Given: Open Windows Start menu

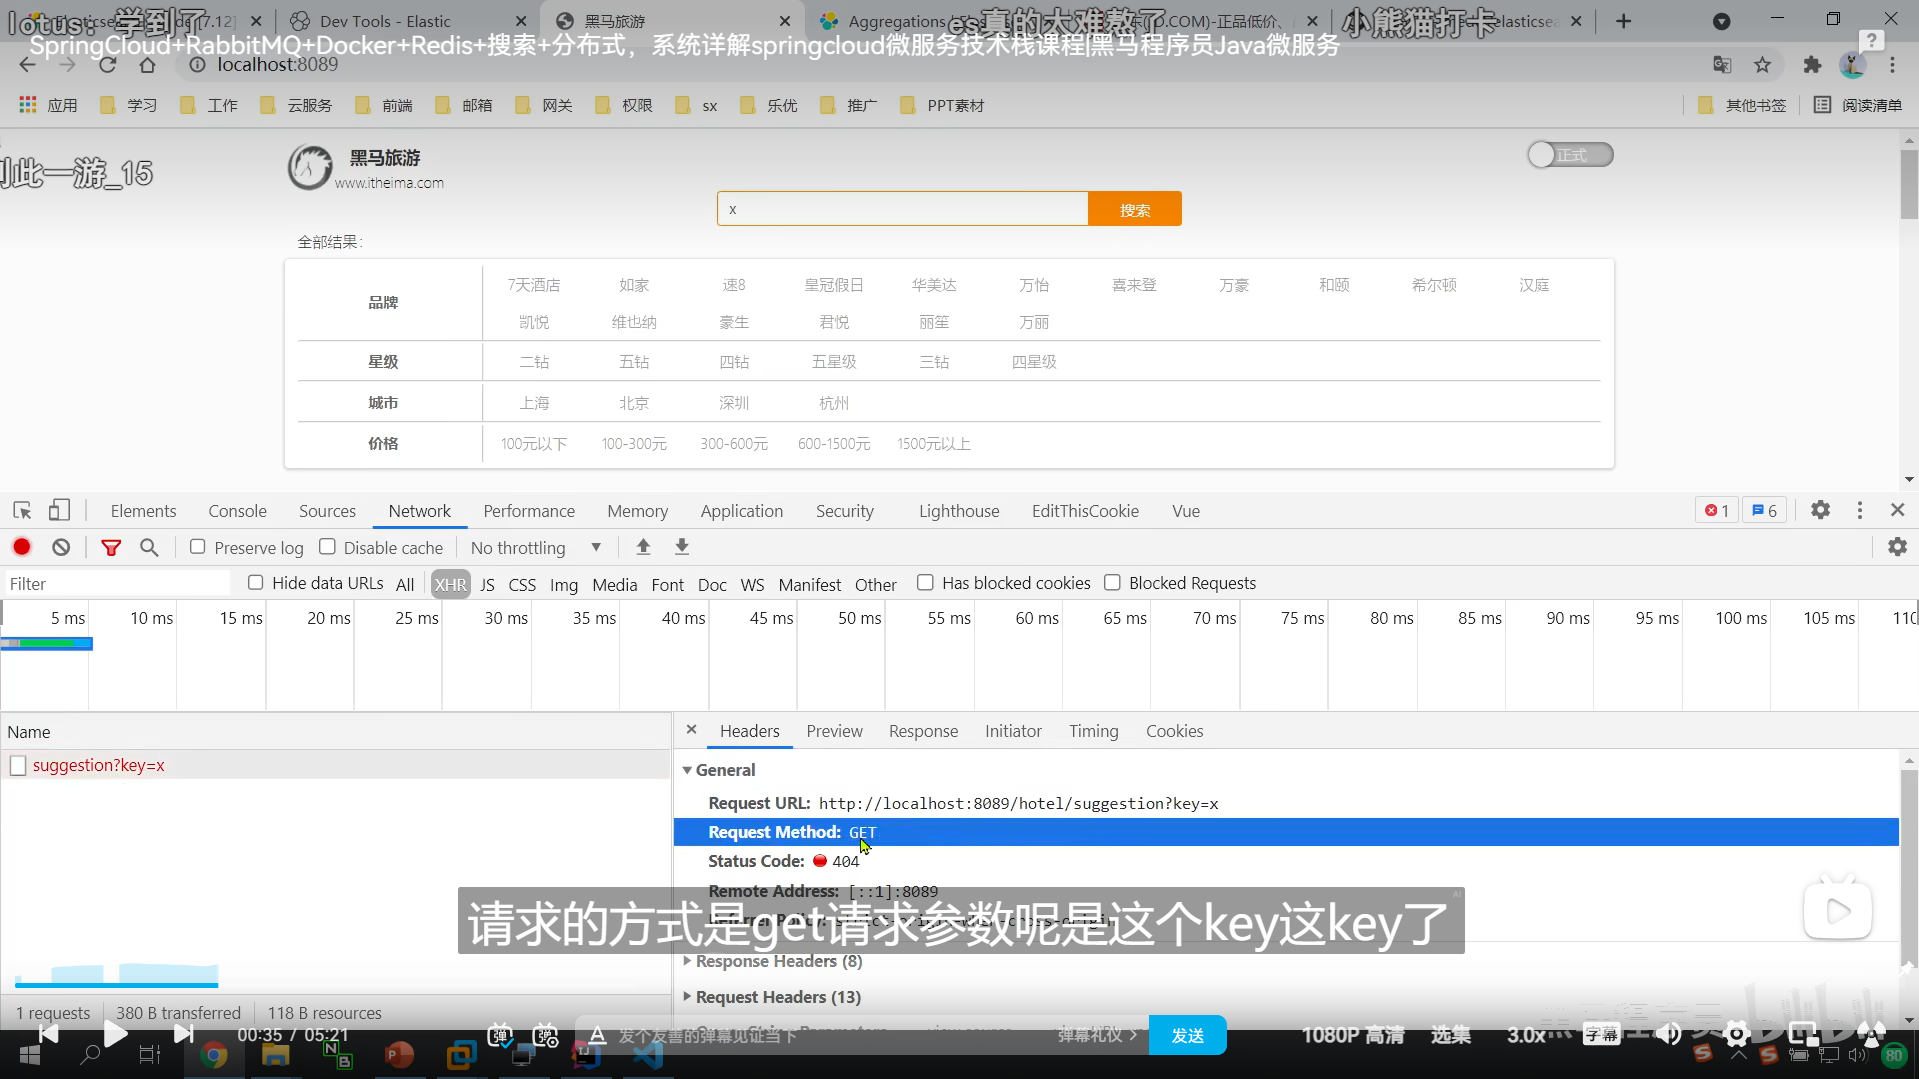Looking at the screenshot, I should pos(30,1055).
